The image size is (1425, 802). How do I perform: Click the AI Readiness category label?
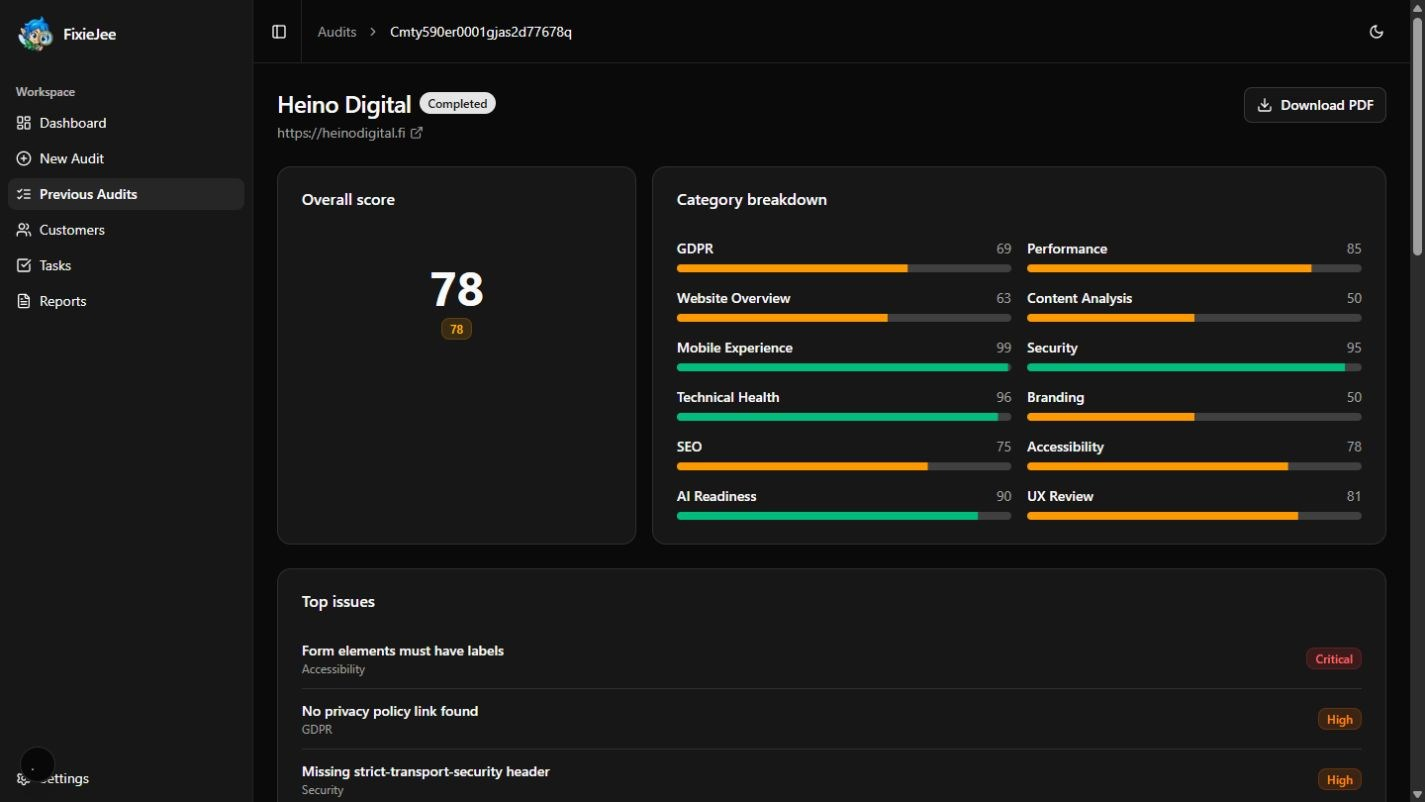[717, 496]
